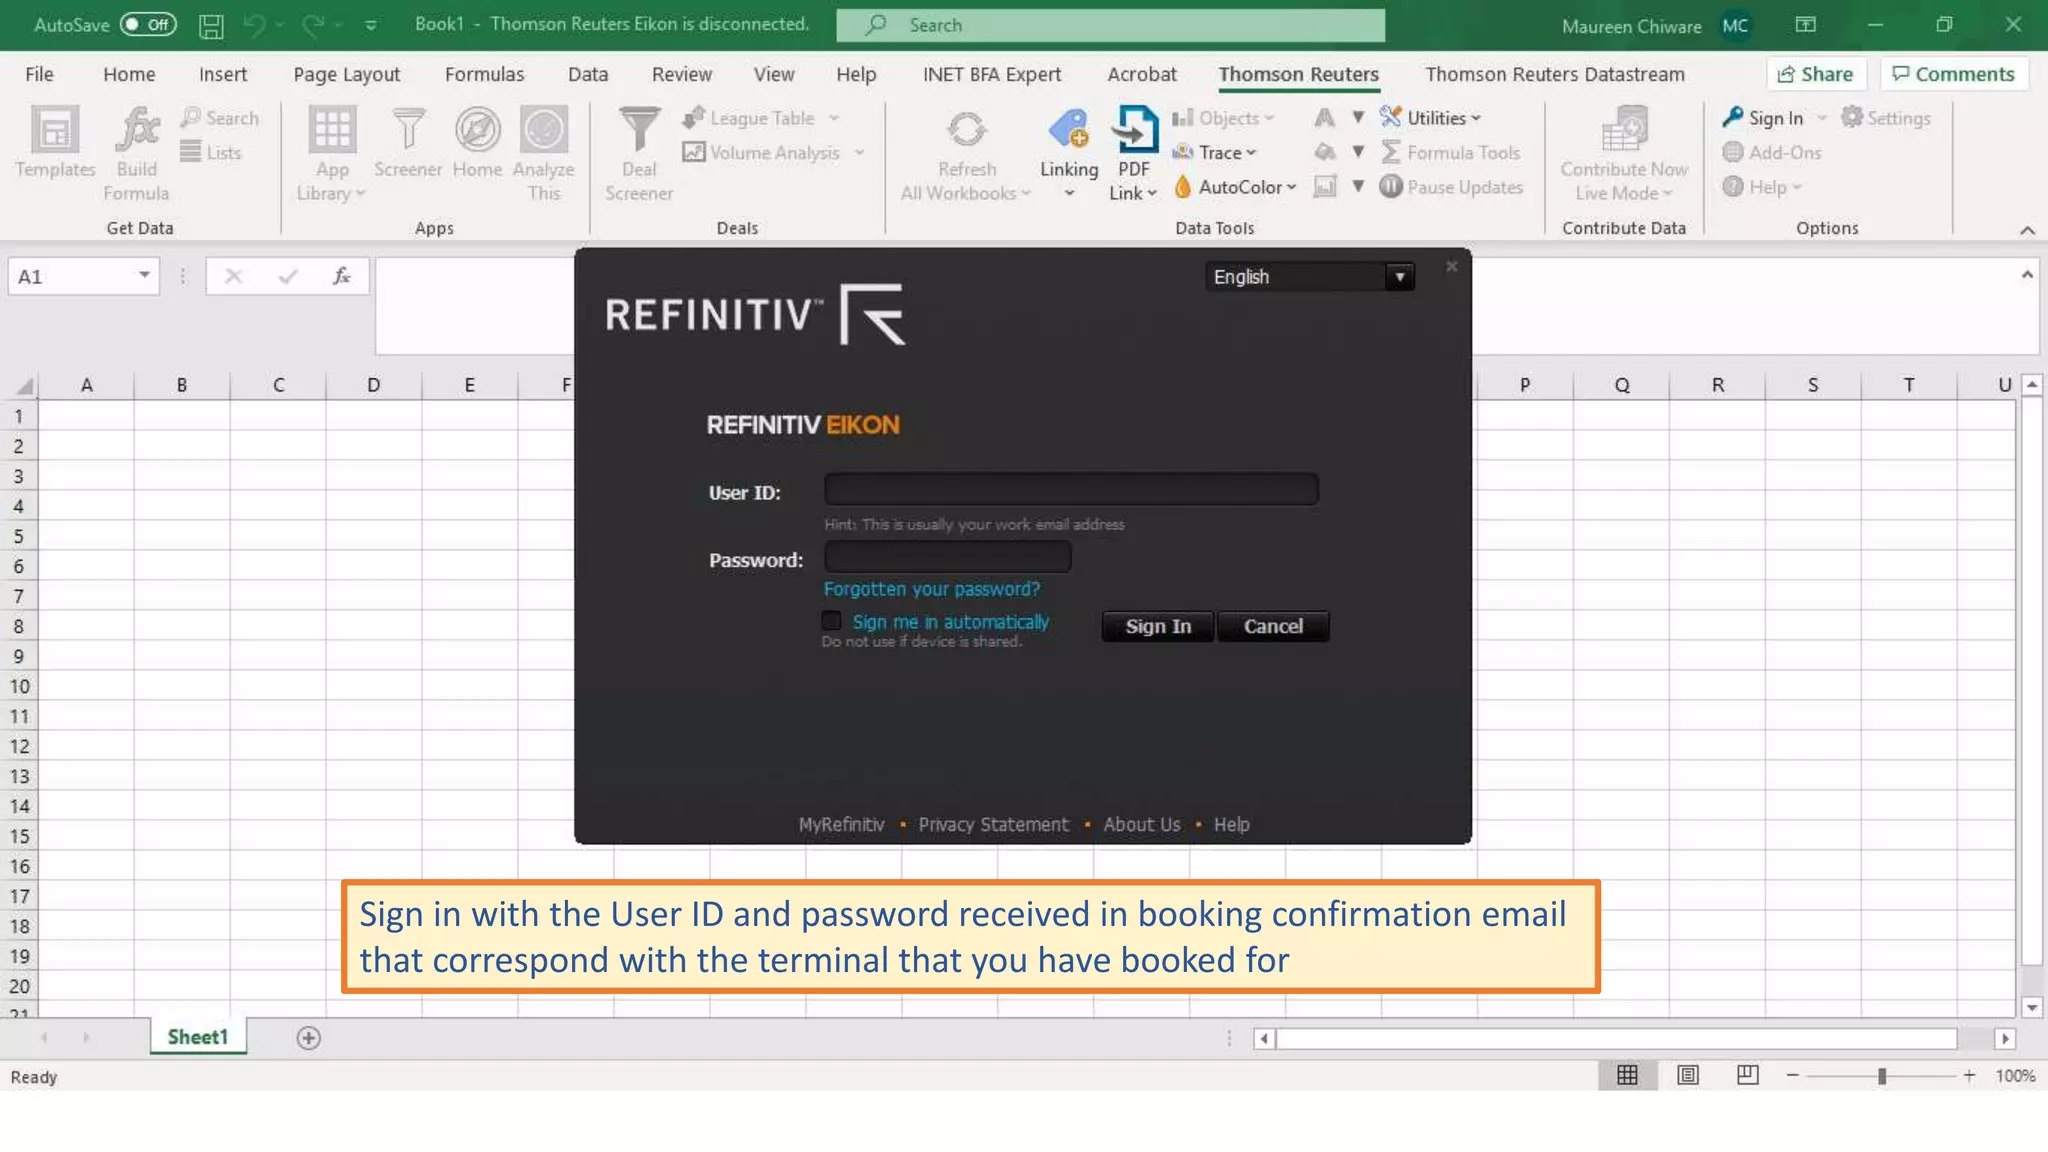Viewport: 2048px width, 1152px height.
Task: Zoom in with the plus button
Action: click(1968, 1076)
